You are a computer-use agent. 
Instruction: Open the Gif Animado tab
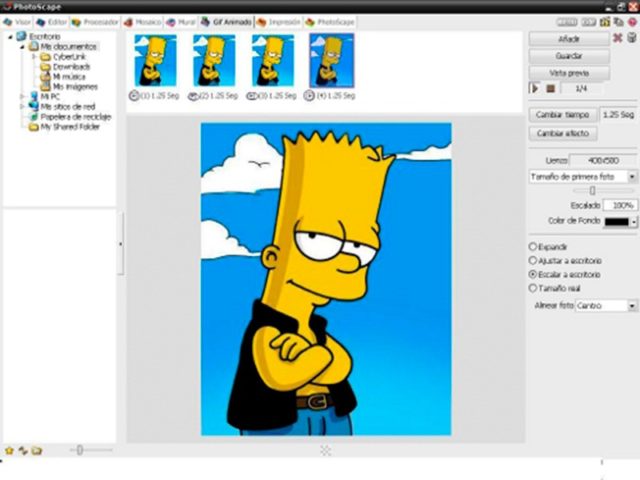pos(226,22)
